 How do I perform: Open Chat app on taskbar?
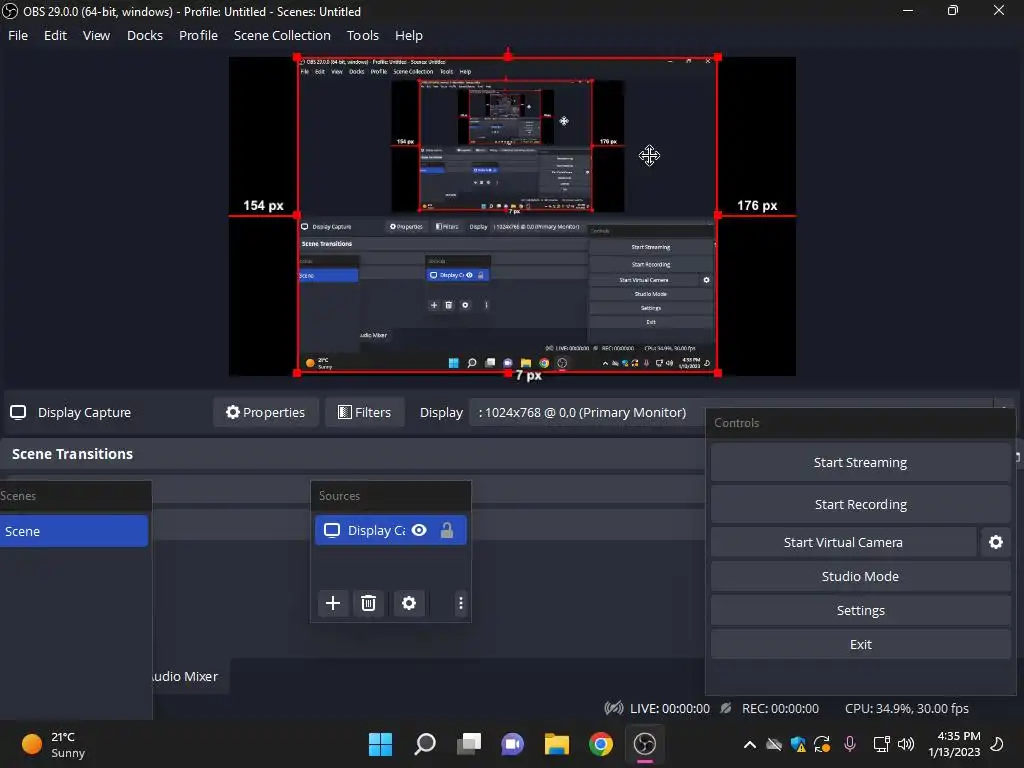point(513,744)
